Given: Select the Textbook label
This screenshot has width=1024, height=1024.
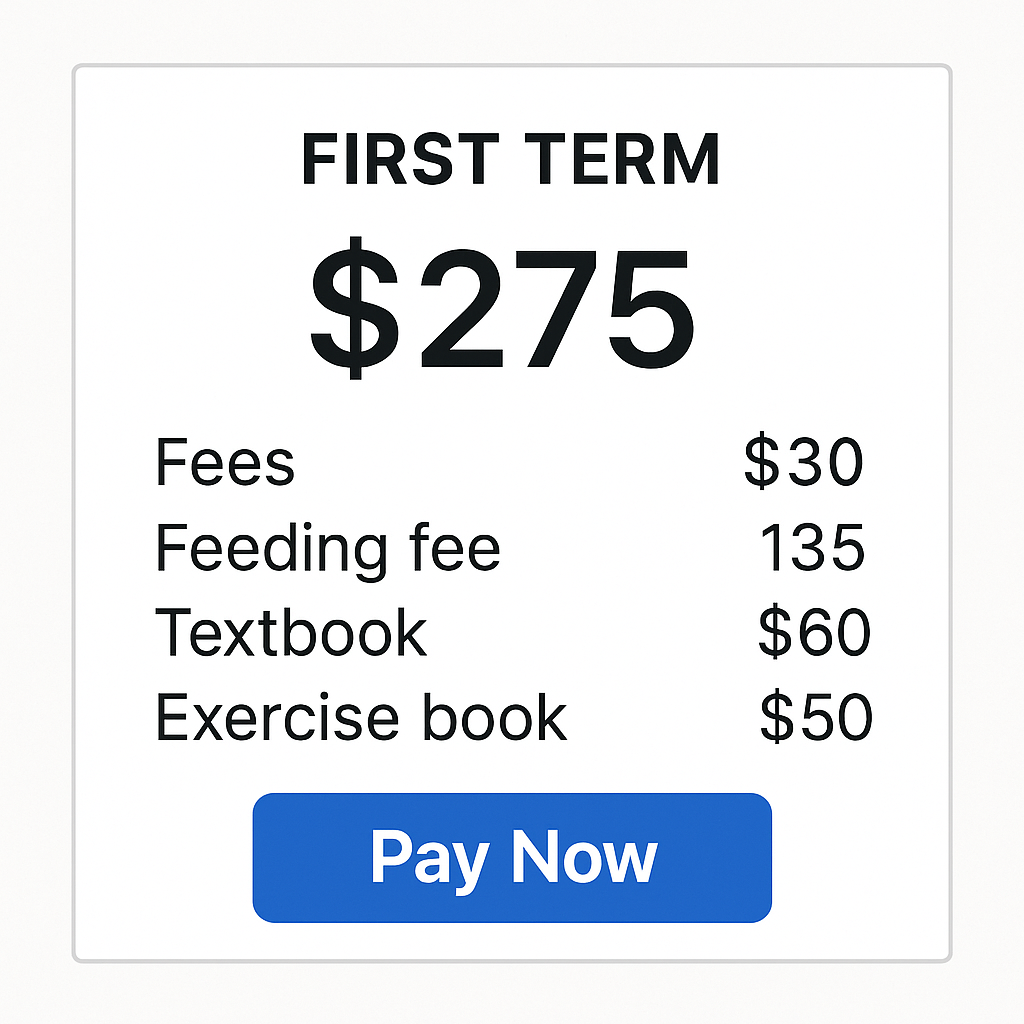Looking at the screenshot, I should click(291, 632).
